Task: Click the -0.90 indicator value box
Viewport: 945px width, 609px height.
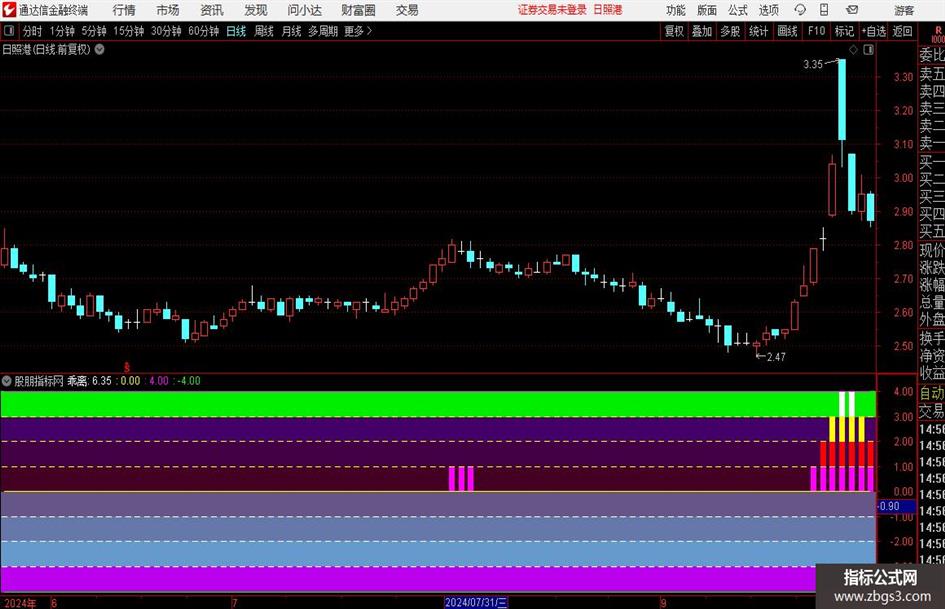Action: pos(896,506)
